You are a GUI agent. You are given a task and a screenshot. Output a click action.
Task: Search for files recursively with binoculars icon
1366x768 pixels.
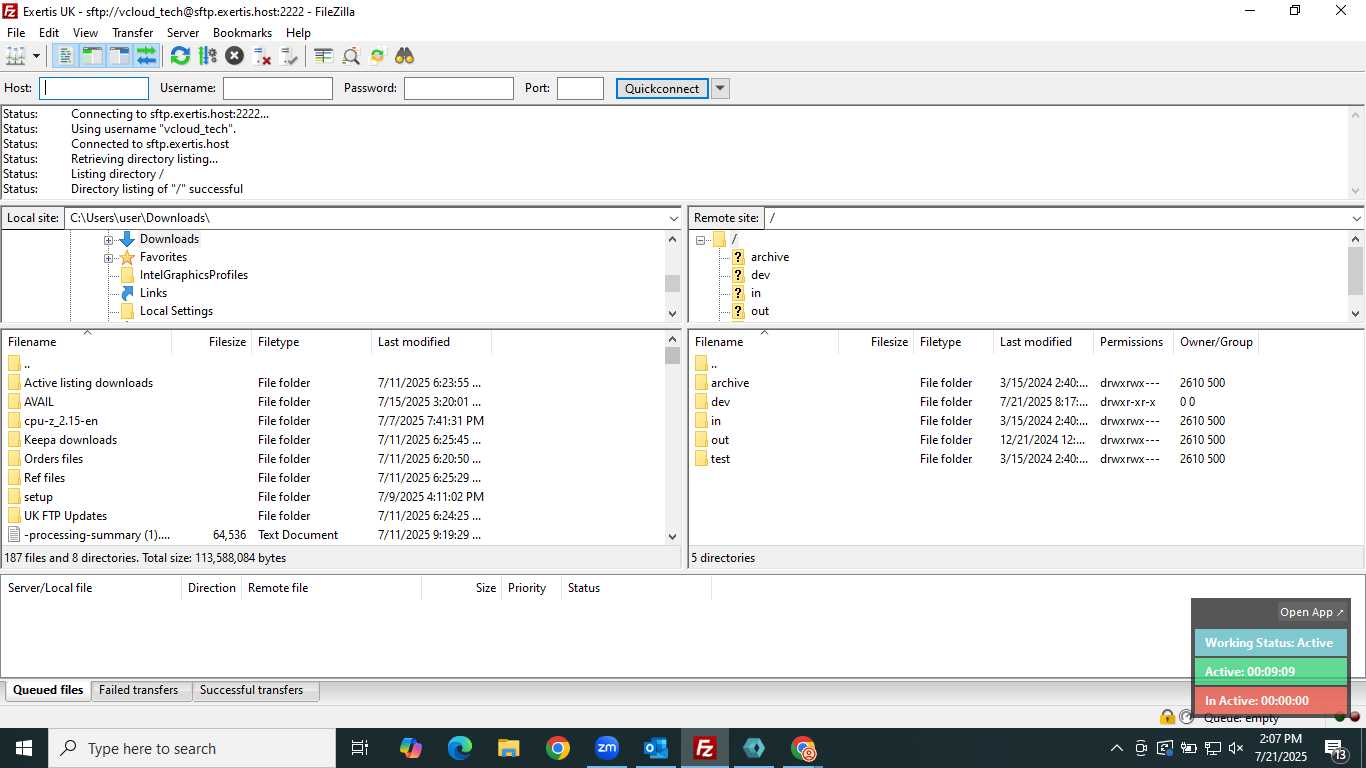[x=404, y=56]
